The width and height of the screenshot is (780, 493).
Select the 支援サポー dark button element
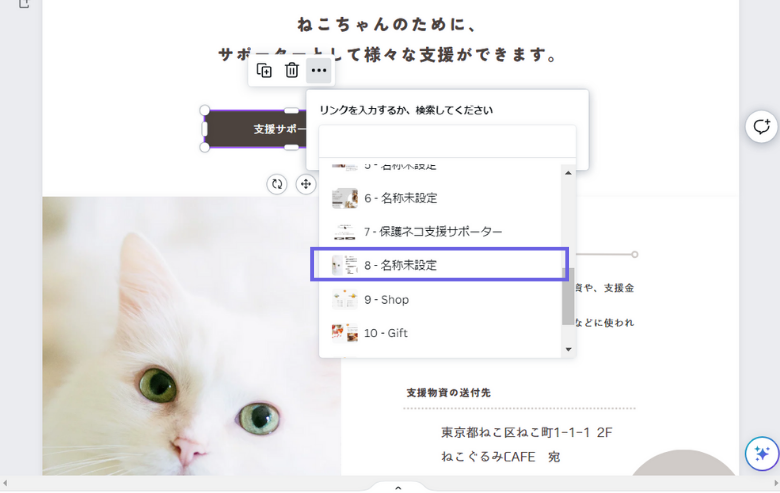[255, 129]
